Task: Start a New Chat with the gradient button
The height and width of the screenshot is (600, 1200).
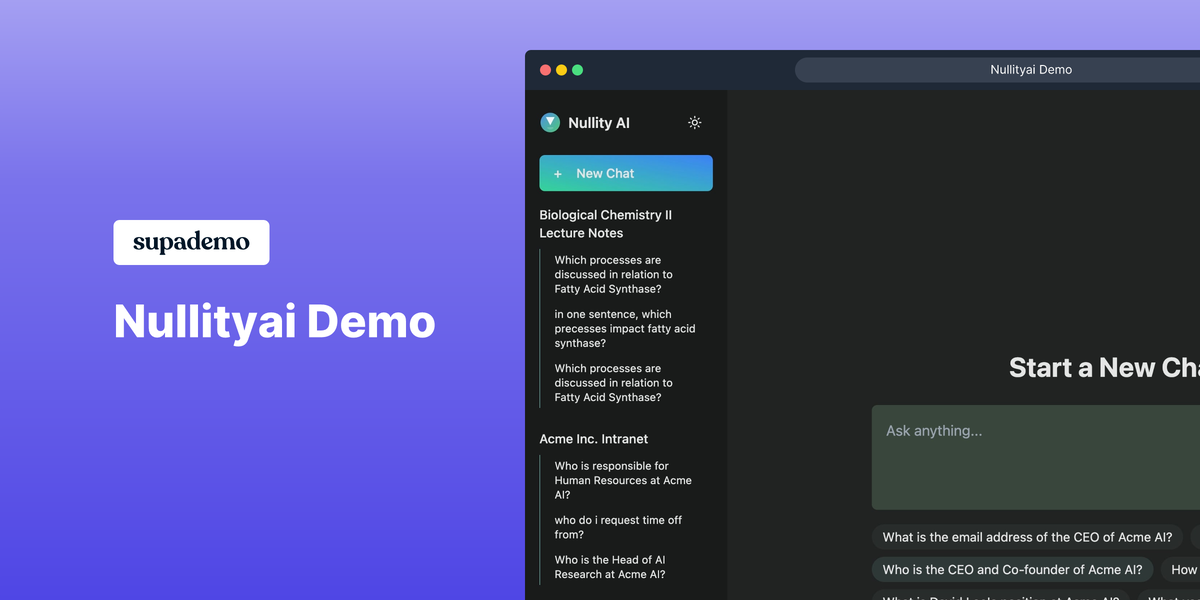Action: coord(626,173)
